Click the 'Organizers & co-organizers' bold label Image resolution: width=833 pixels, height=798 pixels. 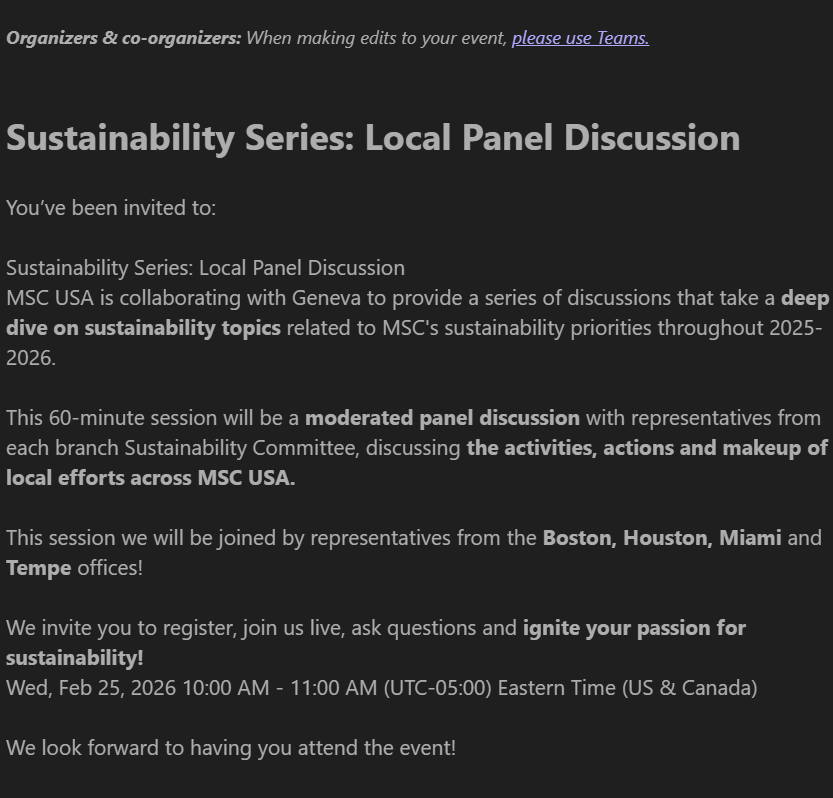point(124,38)
